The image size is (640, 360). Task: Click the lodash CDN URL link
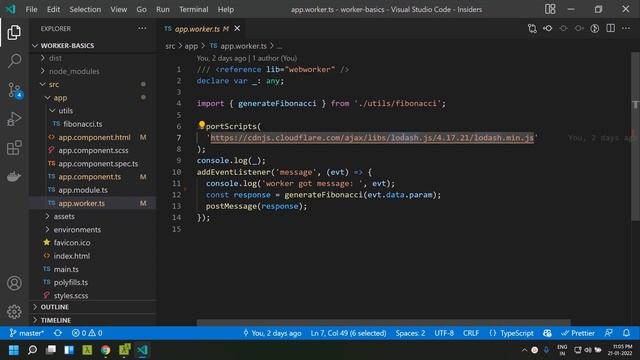point(372,138)
